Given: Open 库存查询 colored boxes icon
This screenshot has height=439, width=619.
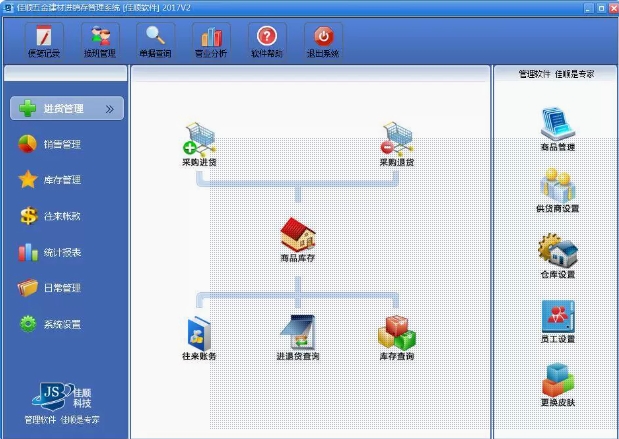Looking at the screenshot, I should 397,338.
